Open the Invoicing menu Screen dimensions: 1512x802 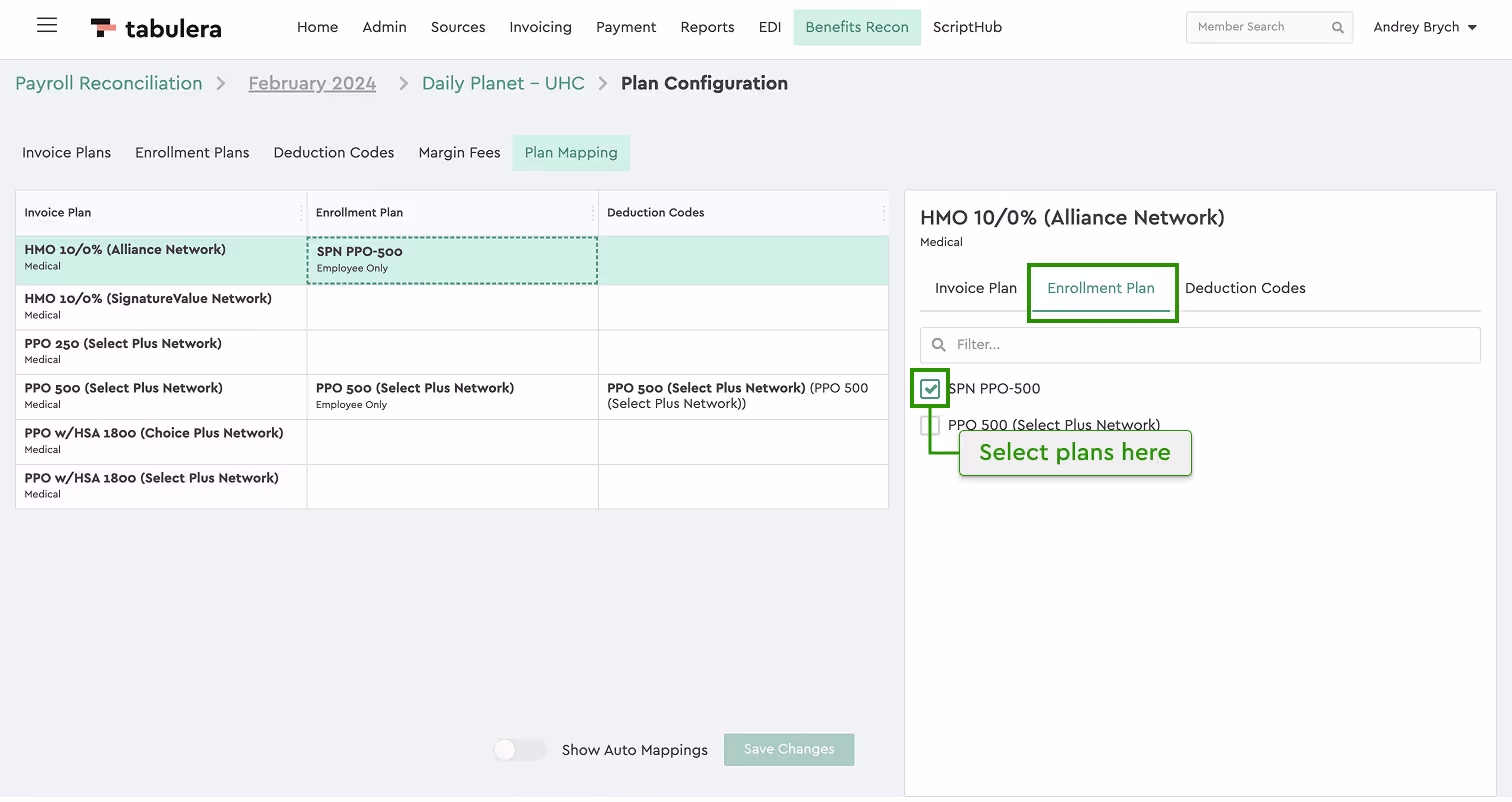click(x=540, y=27)
